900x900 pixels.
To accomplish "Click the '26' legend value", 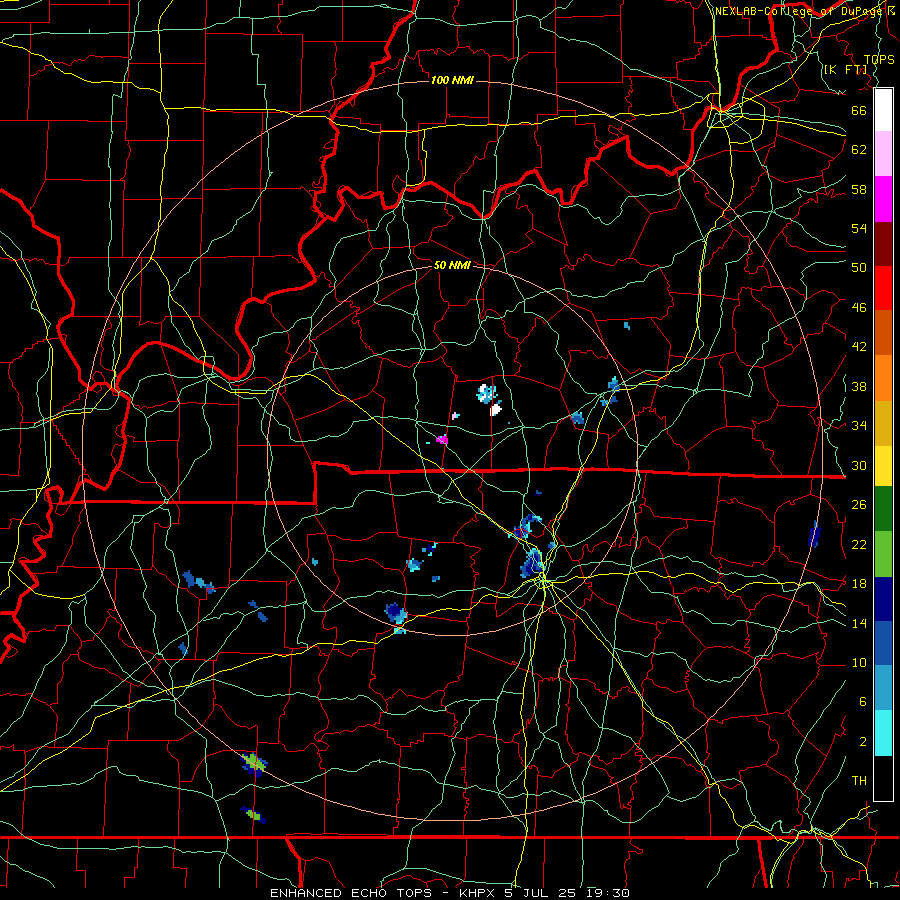I will (859, 505).
